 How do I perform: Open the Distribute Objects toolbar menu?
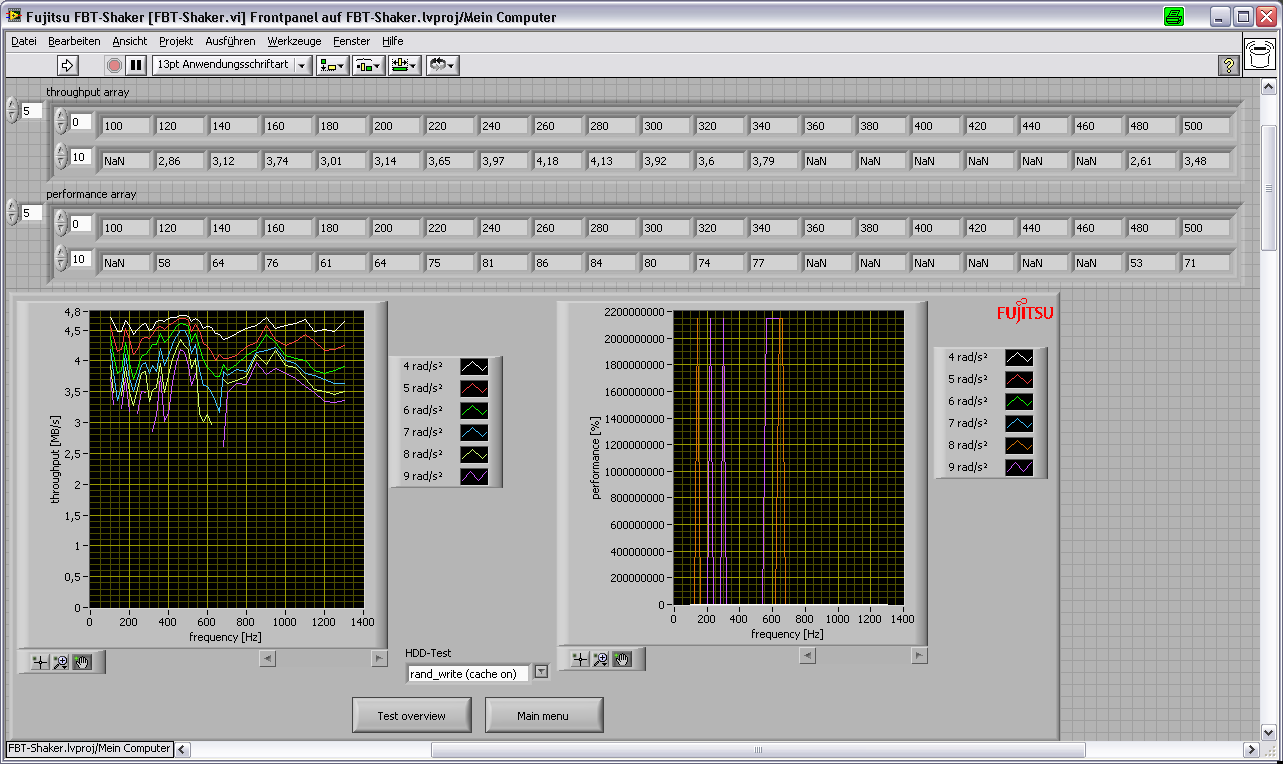(x=368, y=65)
